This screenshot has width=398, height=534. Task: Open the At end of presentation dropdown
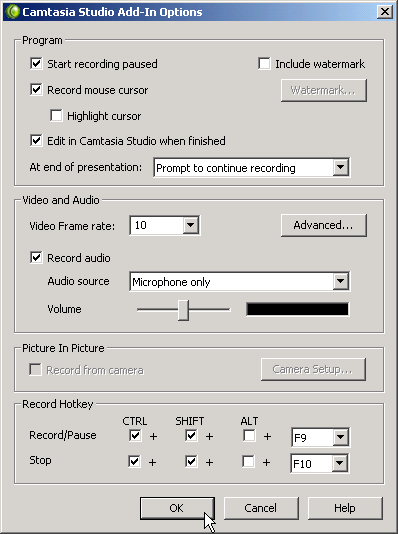(340, 167)
